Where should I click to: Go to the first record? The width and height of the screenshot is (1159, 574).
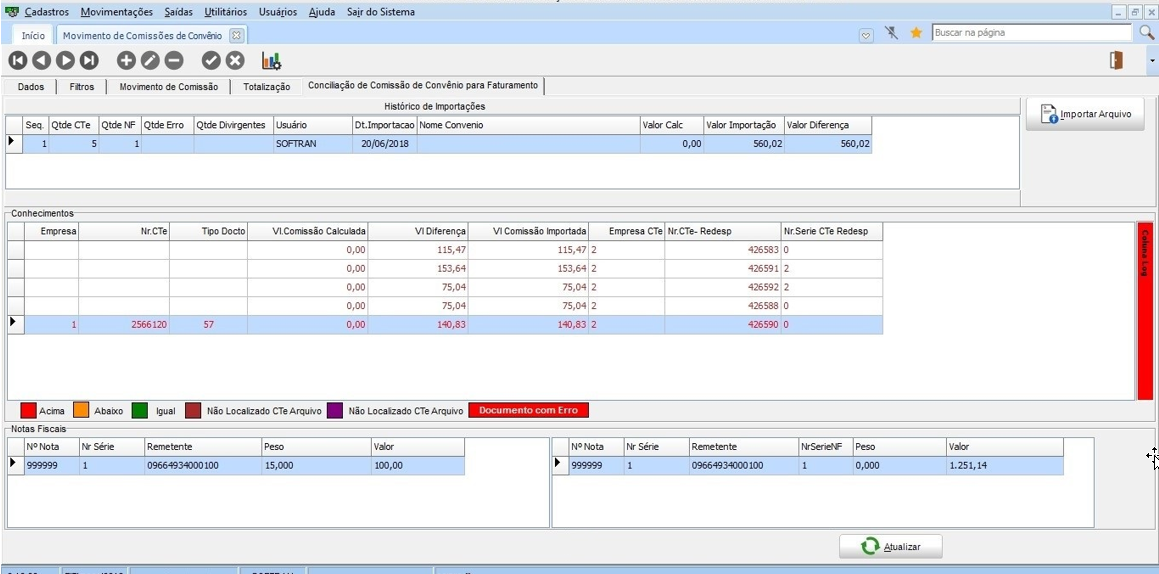pos(17,61)
